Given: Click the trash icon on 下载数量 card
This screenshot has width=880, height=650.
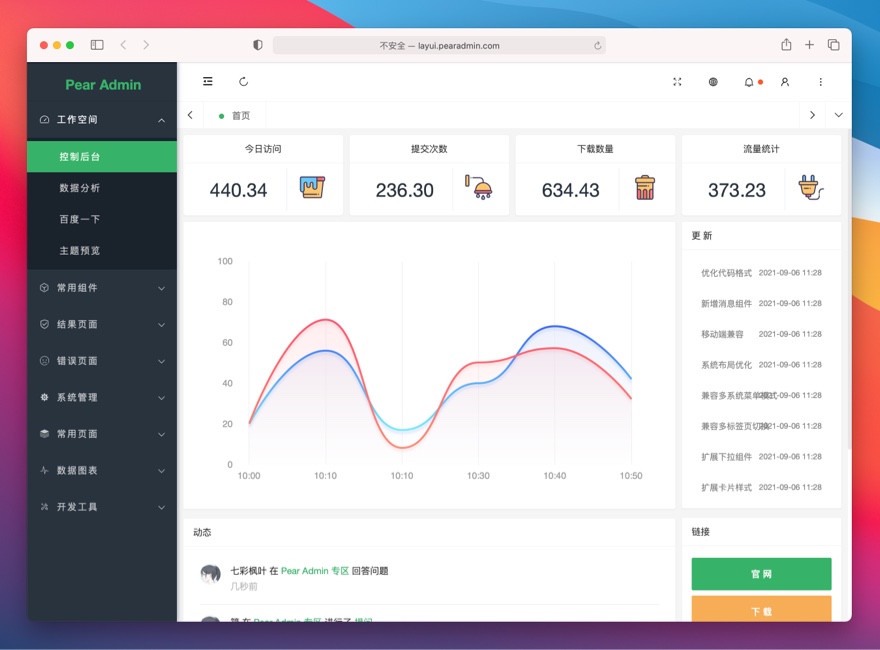Looking at the screenshot, I should pos(645,186).
